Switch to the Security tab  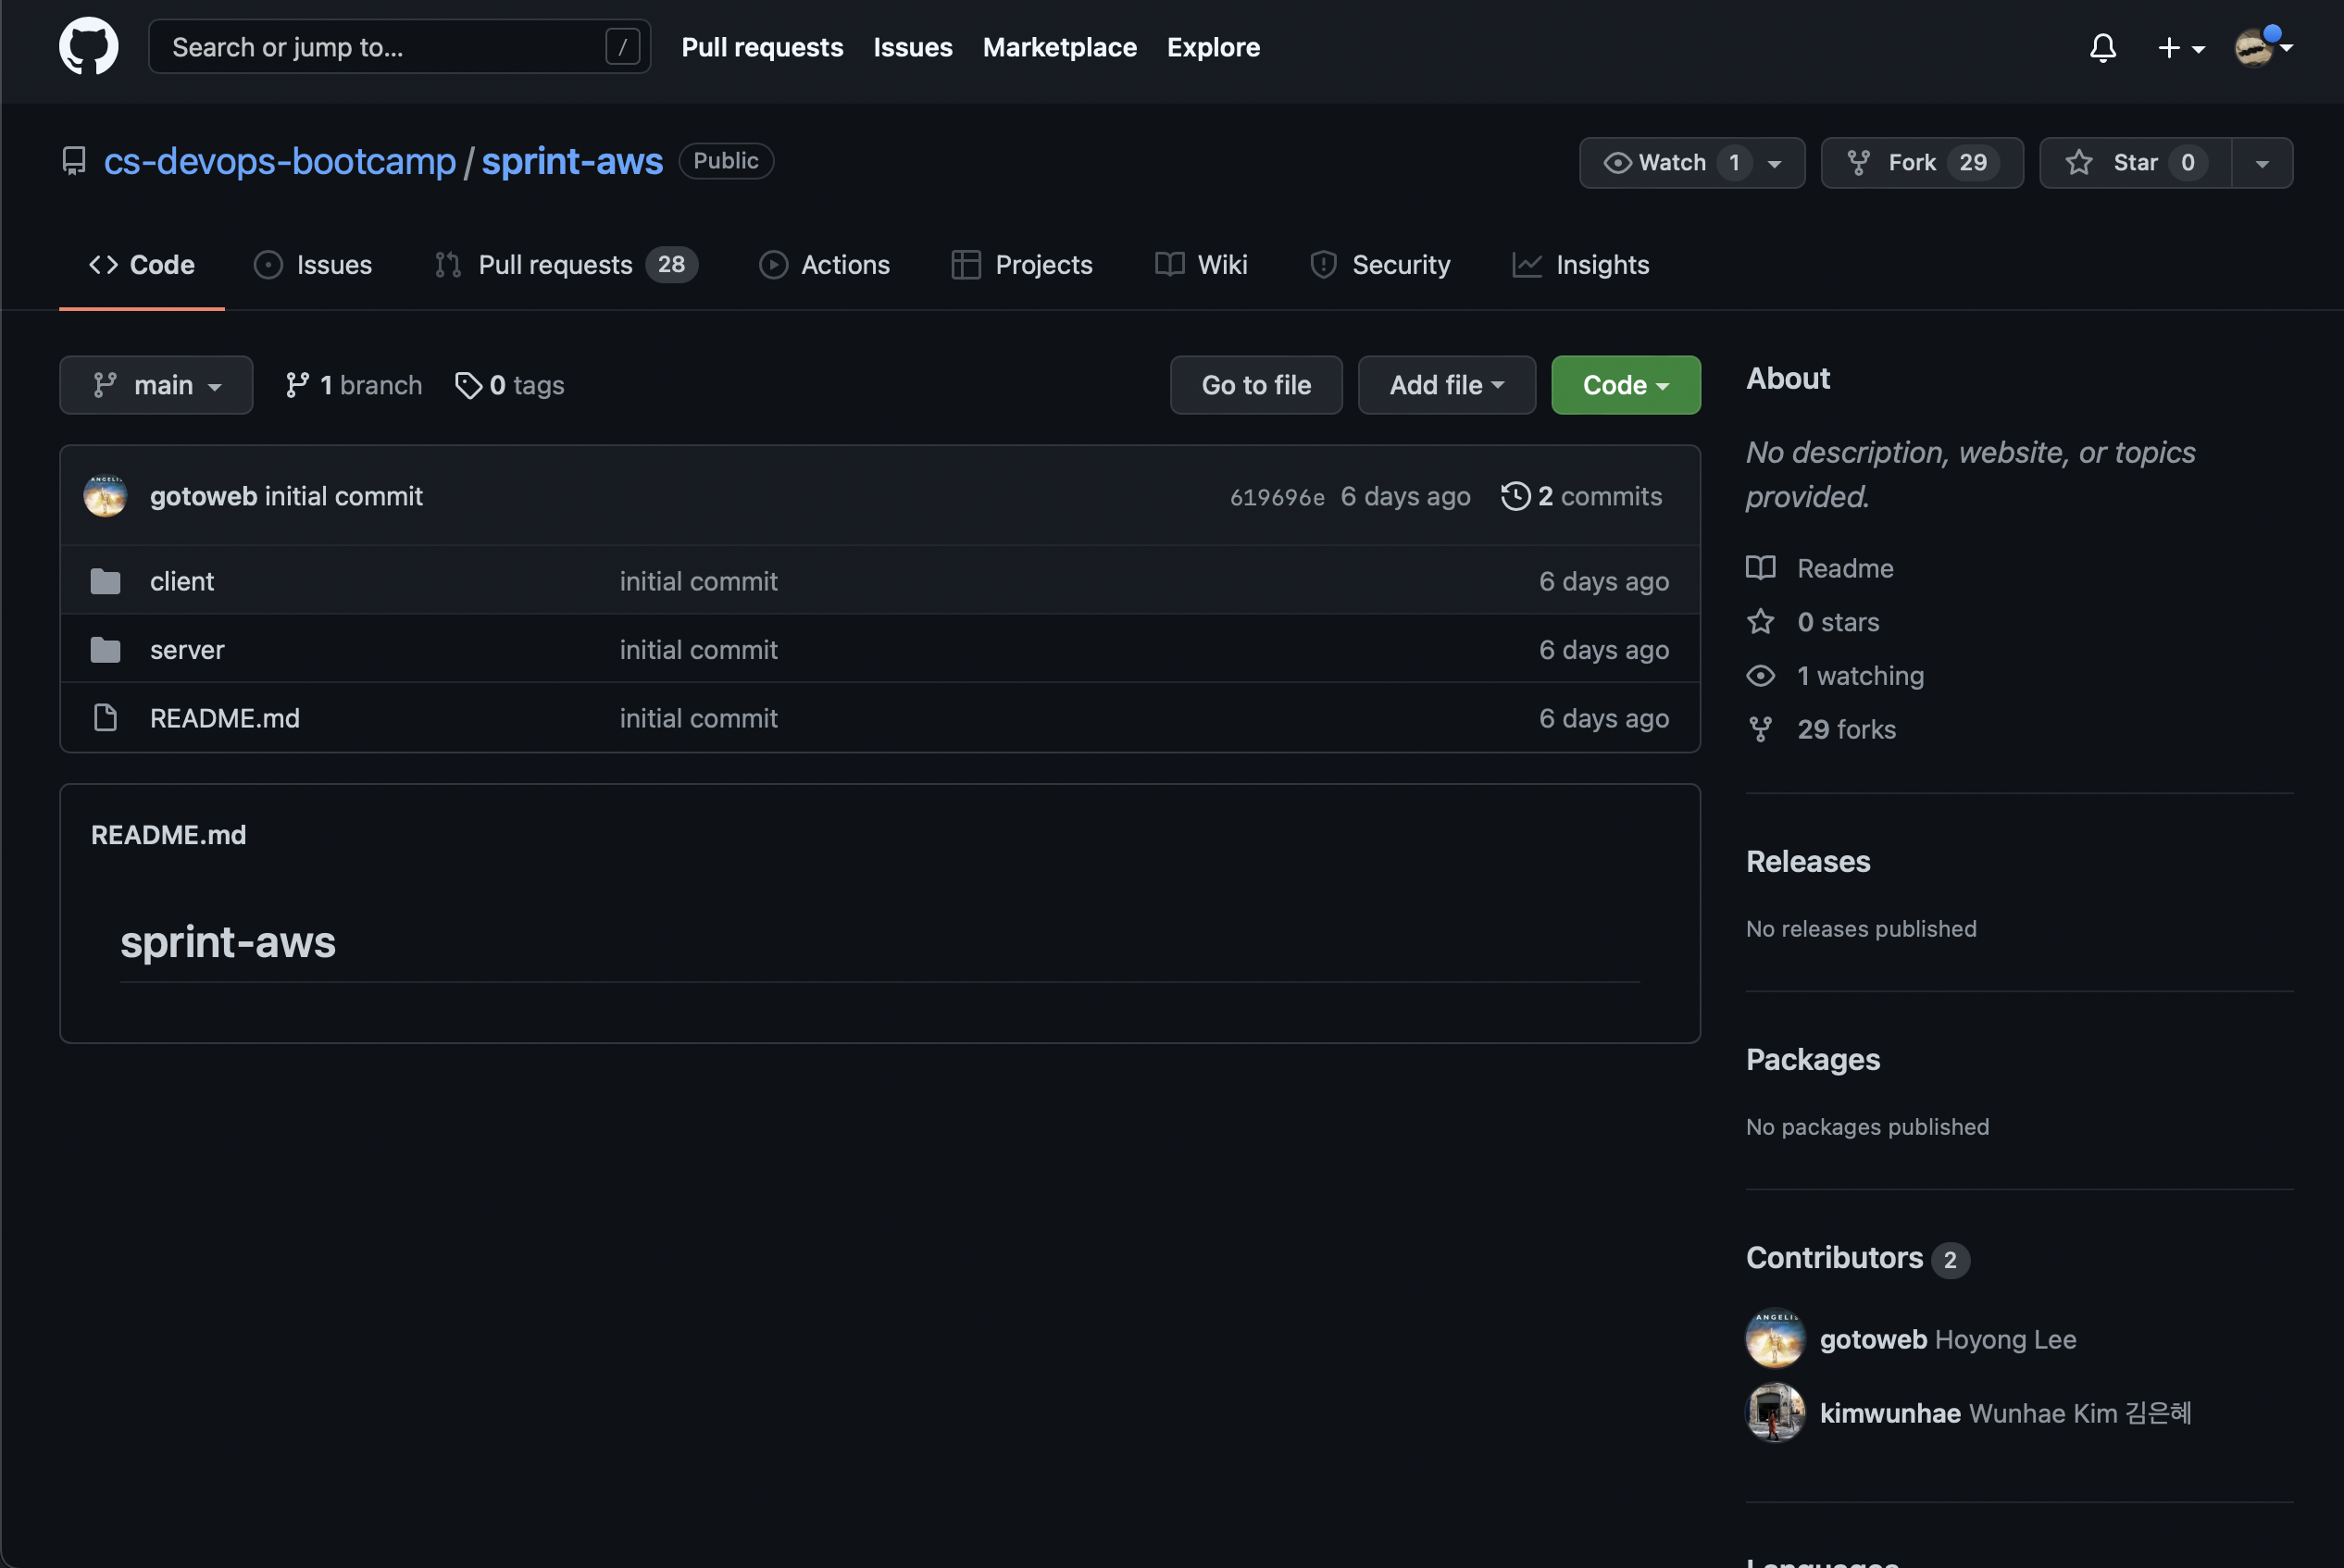coord(1380,265)
